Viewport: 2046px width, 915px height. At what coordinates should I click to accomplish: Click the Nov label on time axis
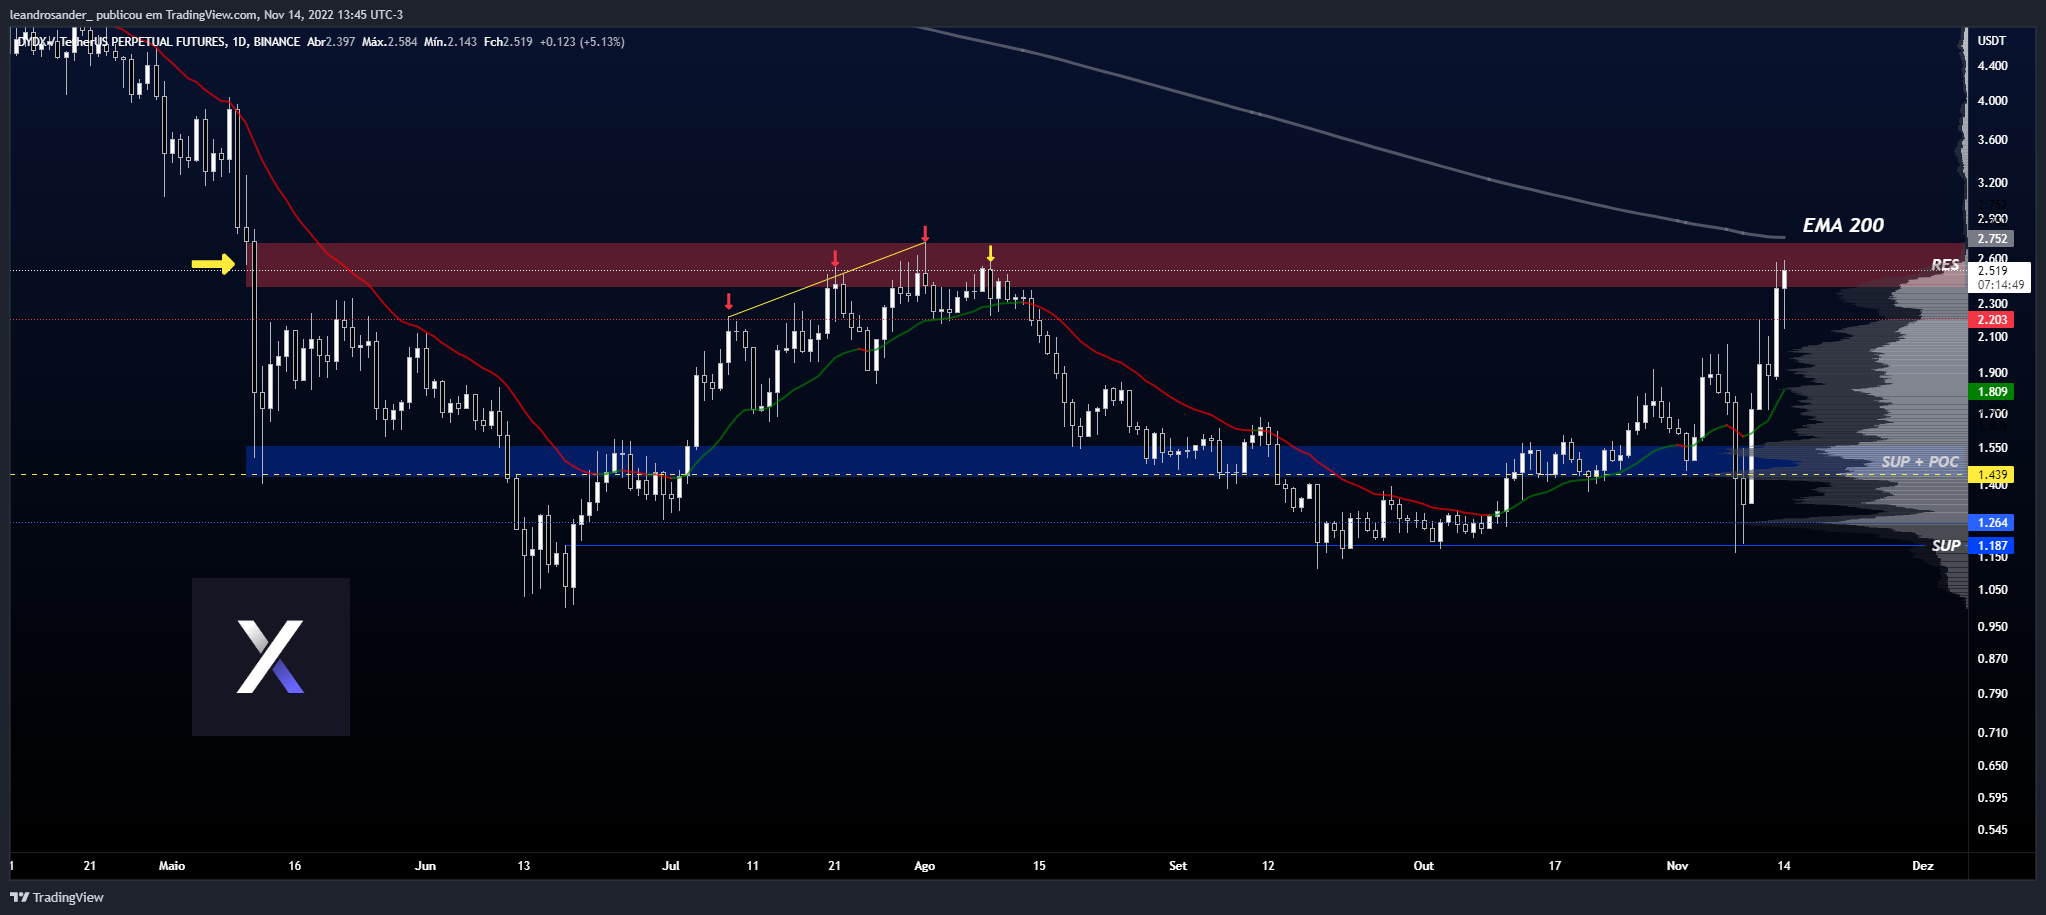point(1677,866)
